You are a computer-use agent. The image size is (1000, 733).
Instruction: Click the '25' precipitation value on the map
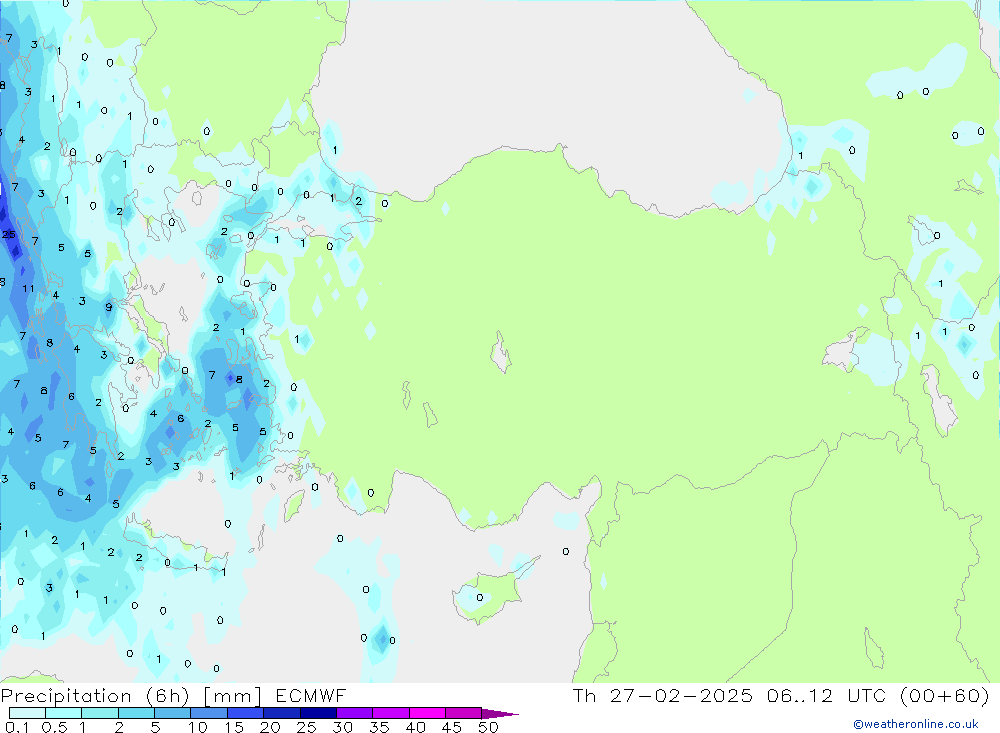8,234
